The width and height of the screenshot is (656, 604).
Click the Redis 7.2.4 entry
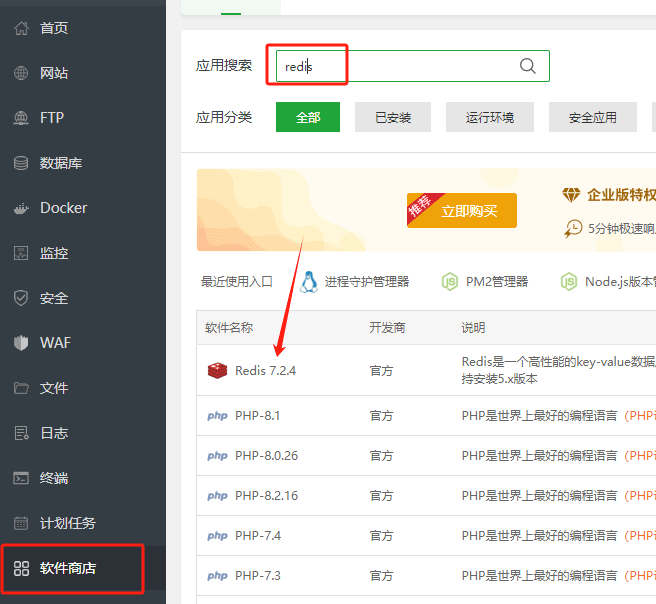[x=265, y=371]
